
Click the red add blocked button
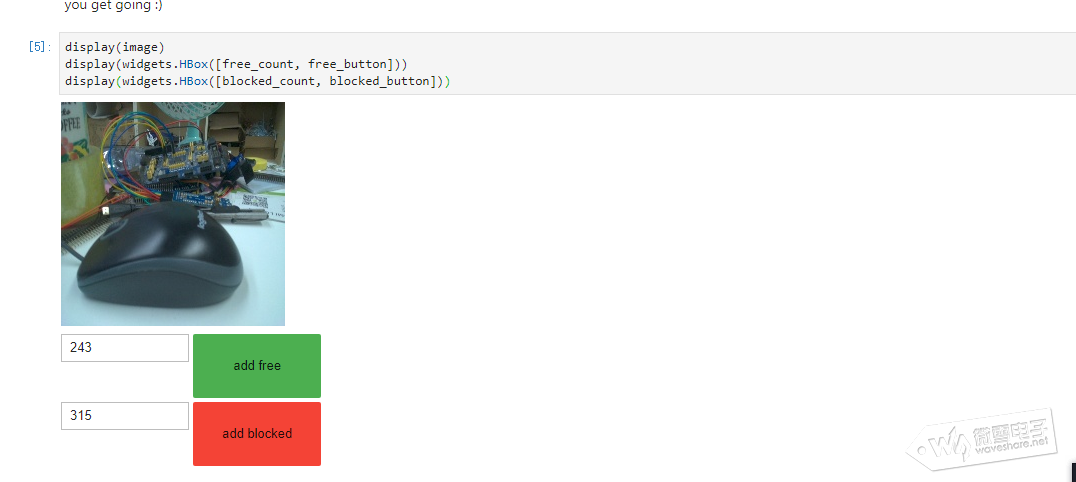[x=257, y=434]
